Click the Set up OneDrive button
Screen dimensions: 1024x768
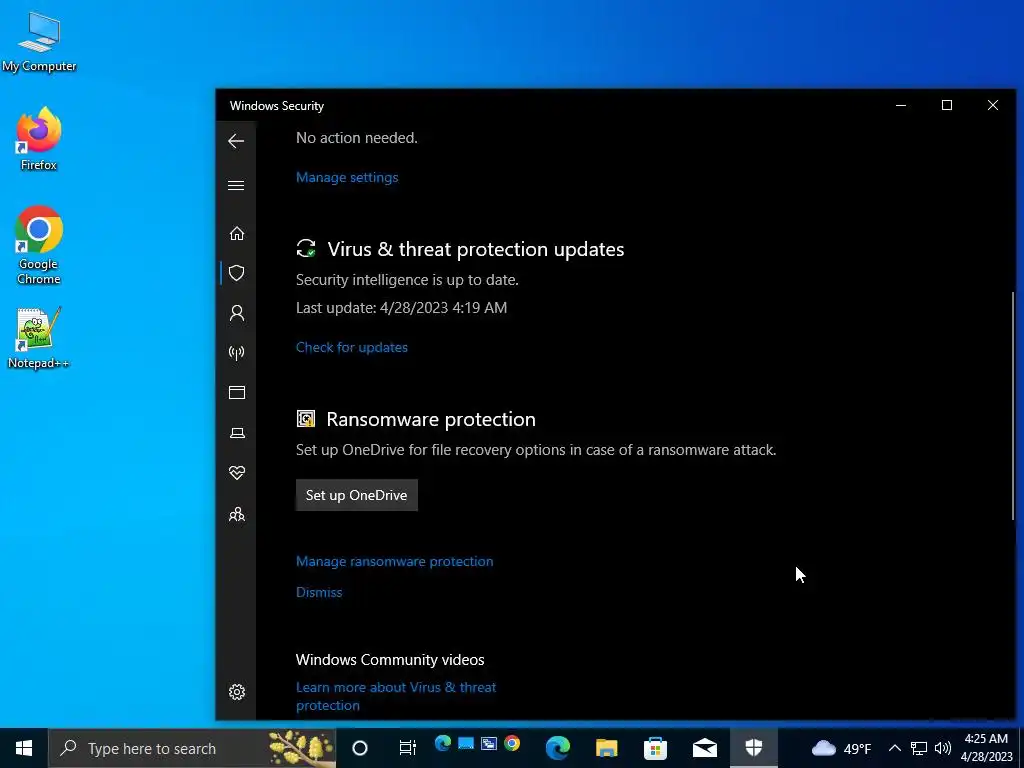pyautogui.click(x=357, y=495)
